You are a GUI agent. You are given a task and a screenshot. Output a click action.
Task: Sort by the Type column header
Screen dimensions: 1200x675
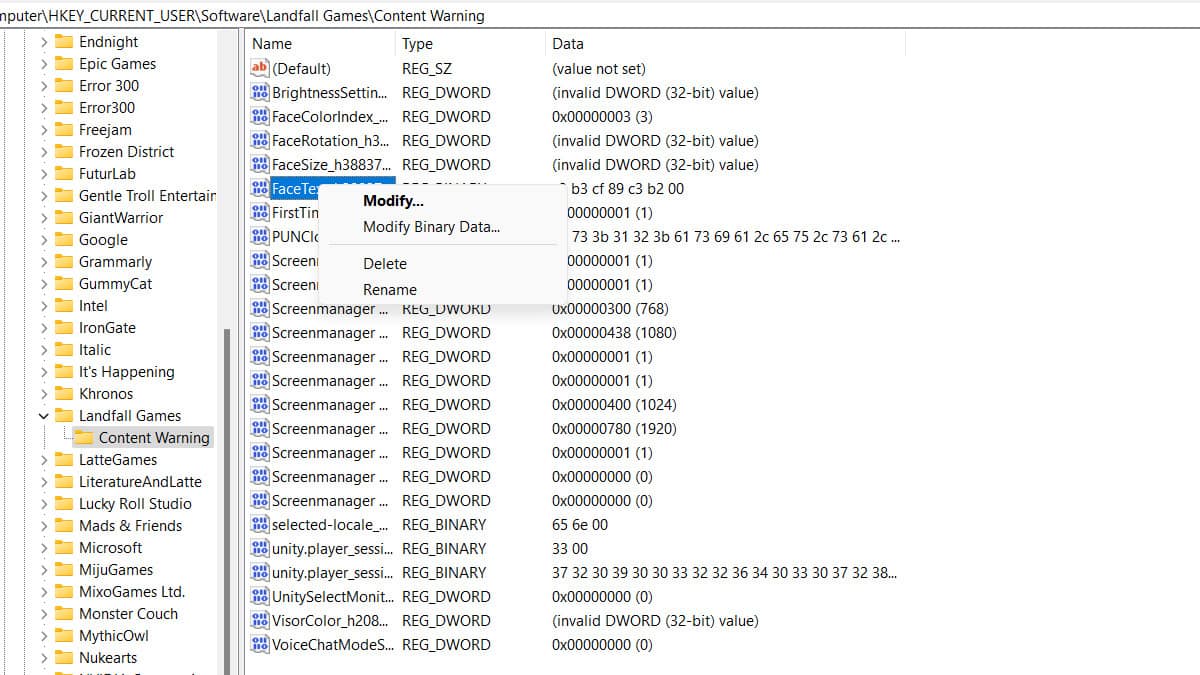[470, 44]
